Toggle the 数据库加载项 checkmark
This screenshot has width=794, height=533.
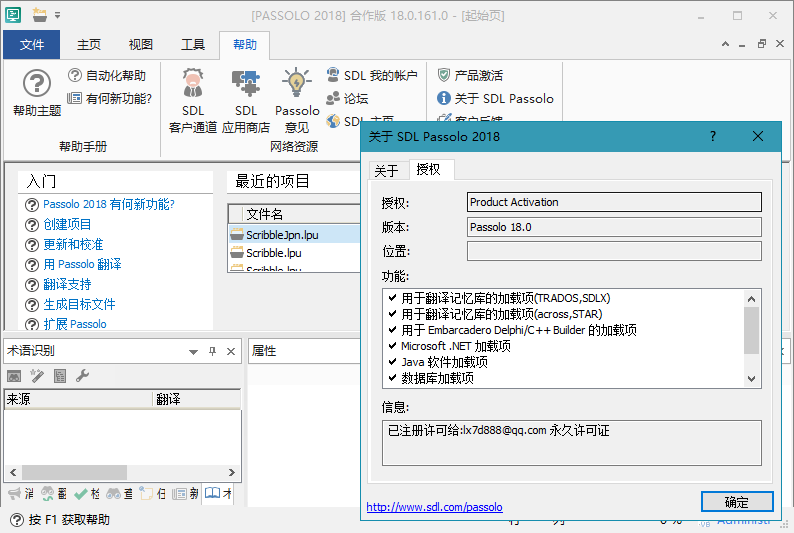pyautogui.click(x=391, y=378)
